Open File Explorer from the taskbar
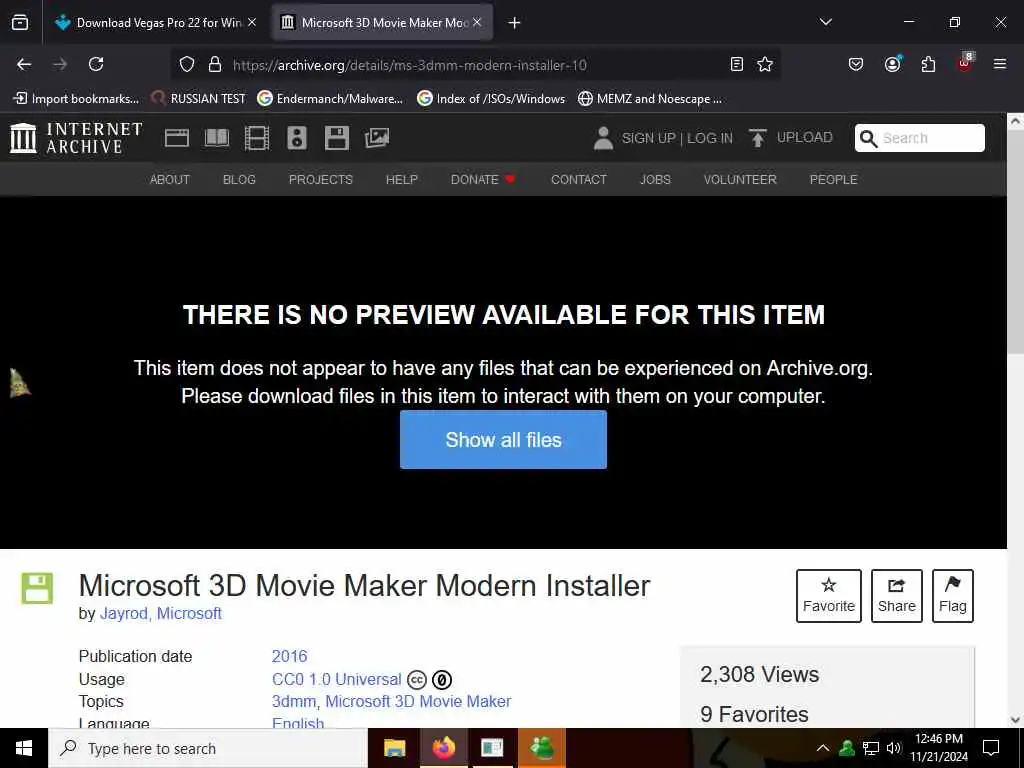 tap(394, 748)
